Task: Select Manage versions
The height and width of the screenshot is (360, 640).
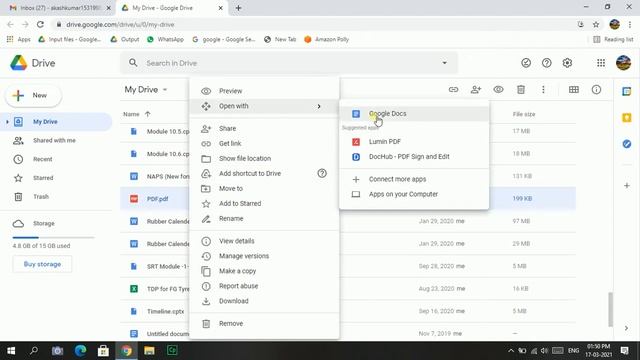Action: [x=264, y=256]
